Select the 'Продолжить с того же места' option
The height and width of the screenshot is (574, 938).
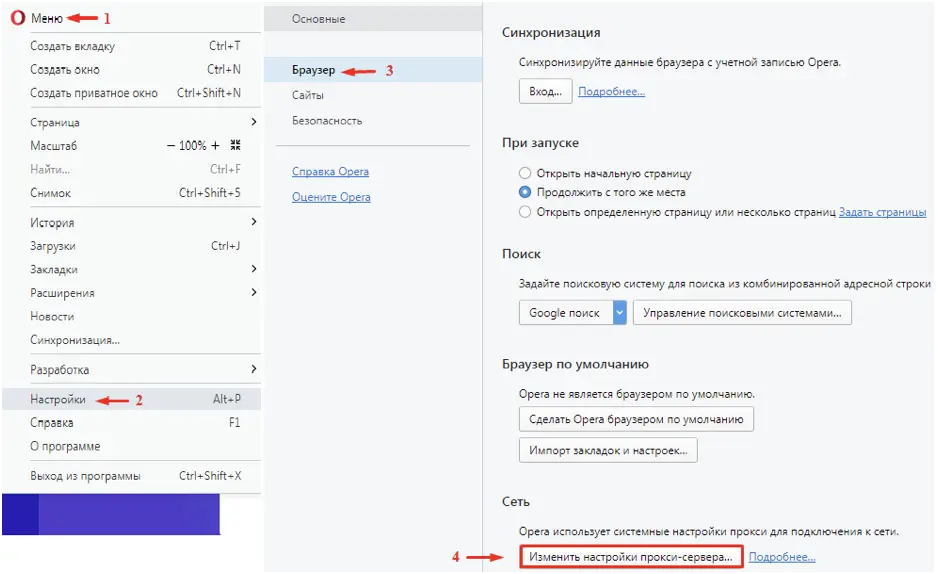point(525,192)
